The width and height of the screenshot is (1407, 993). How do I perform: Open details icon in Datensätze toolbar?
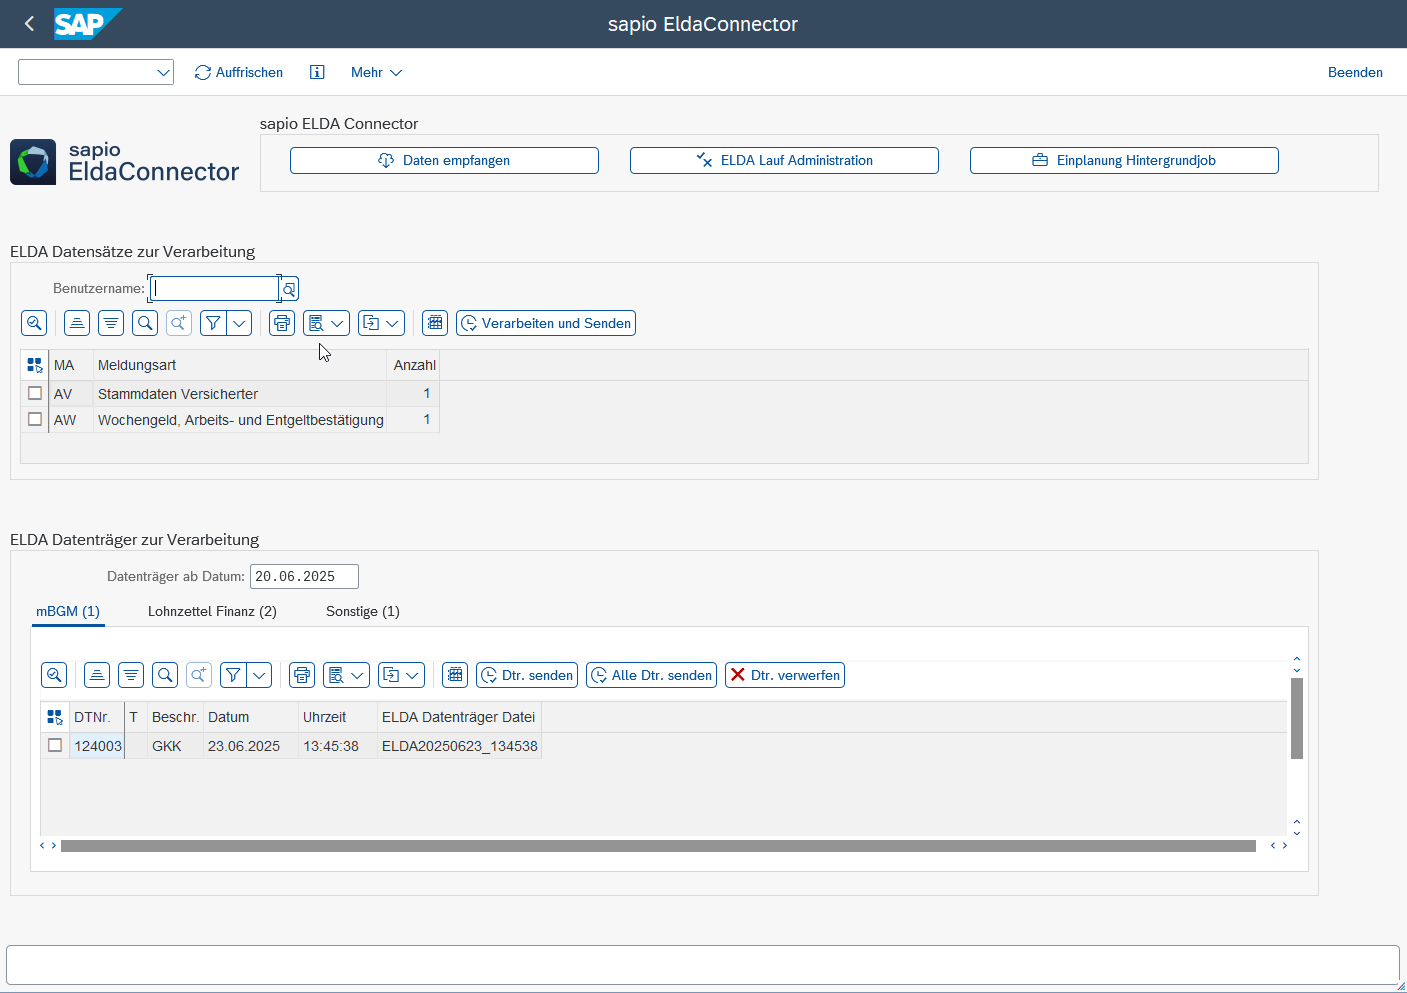pos(34,323)
